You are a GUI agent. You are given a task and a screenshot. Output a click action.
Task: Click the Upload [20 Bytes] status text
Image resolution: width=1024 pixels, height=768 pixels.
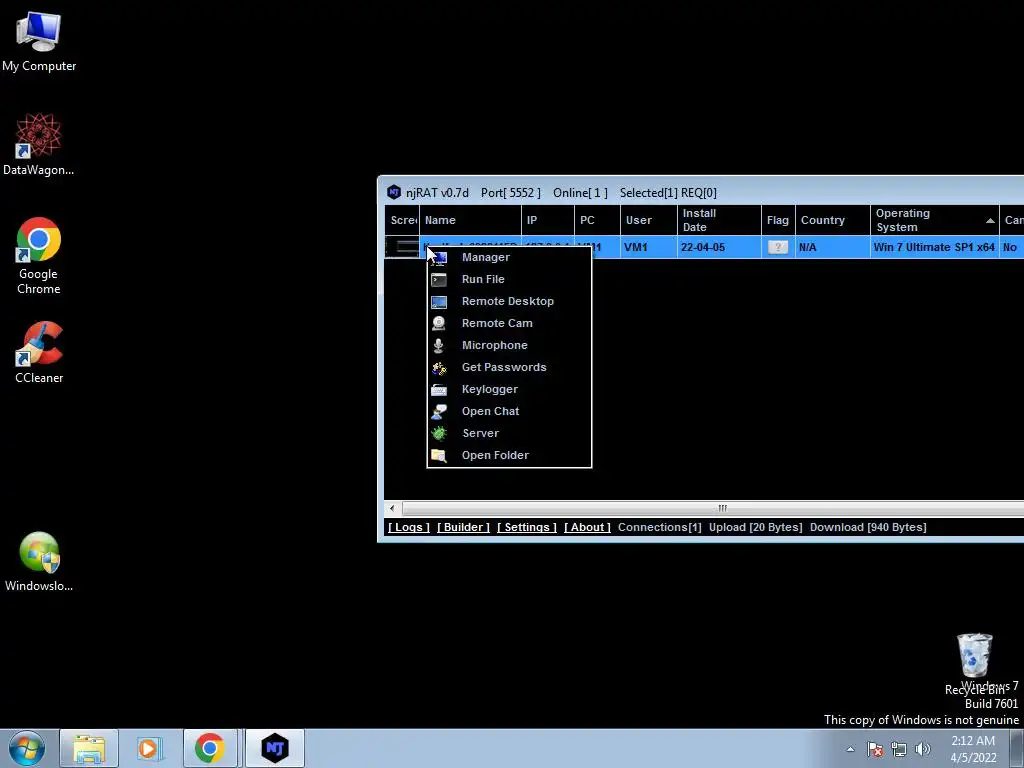[x=756, y=527]
